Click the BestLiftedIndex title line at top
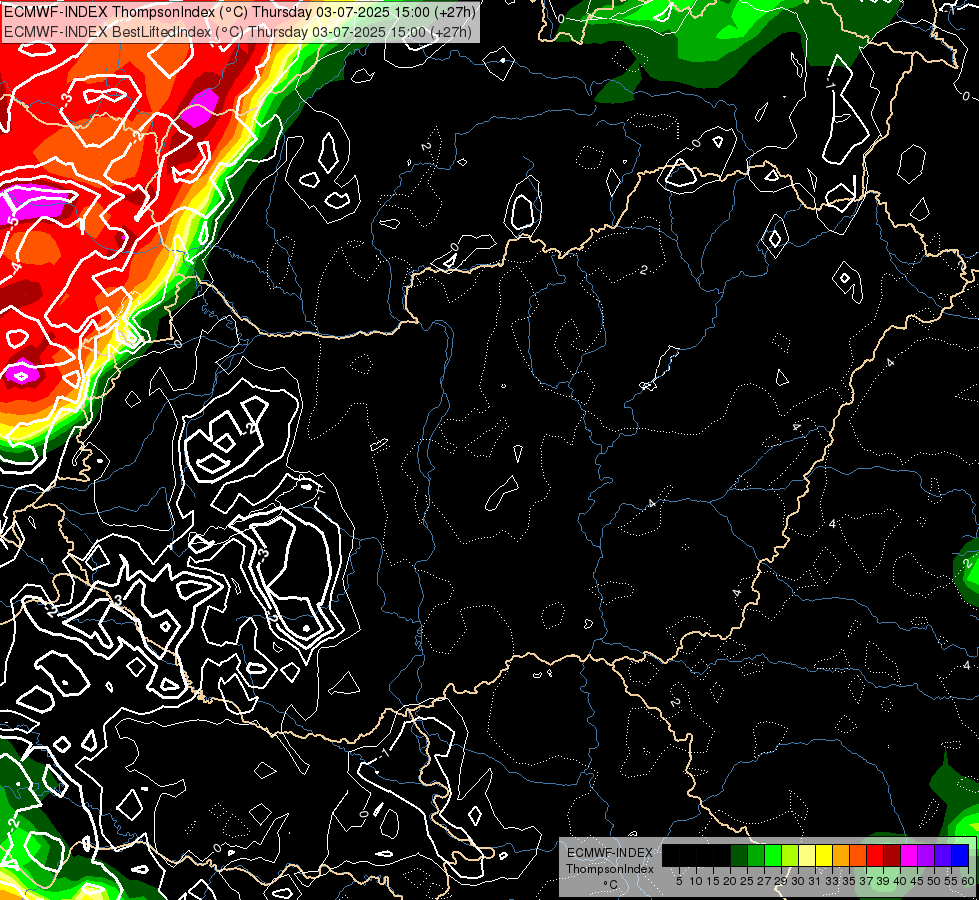Viewport: 979px width, 900px height. 238,32
